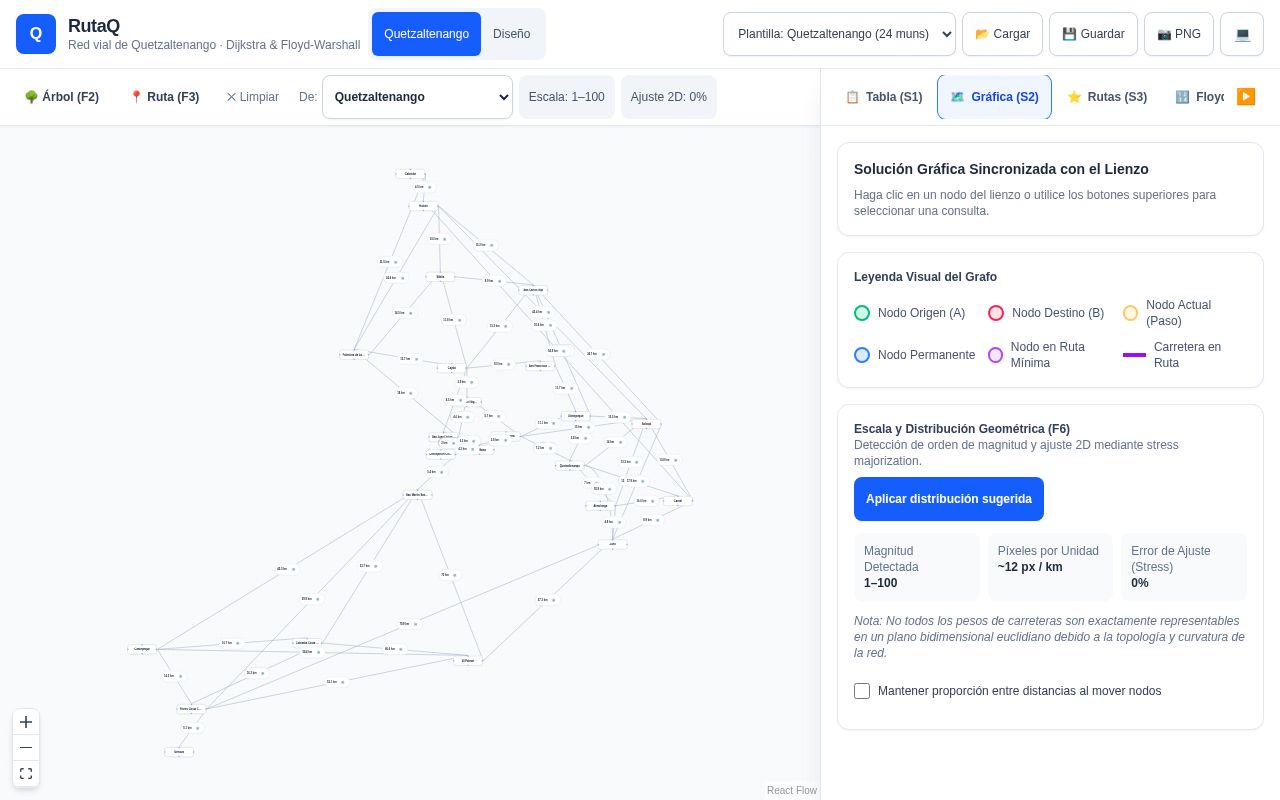This screenshot has height=800, width=1280.
Task: Click the Error de Ajuste (Stress) label
Action: 1171,559
